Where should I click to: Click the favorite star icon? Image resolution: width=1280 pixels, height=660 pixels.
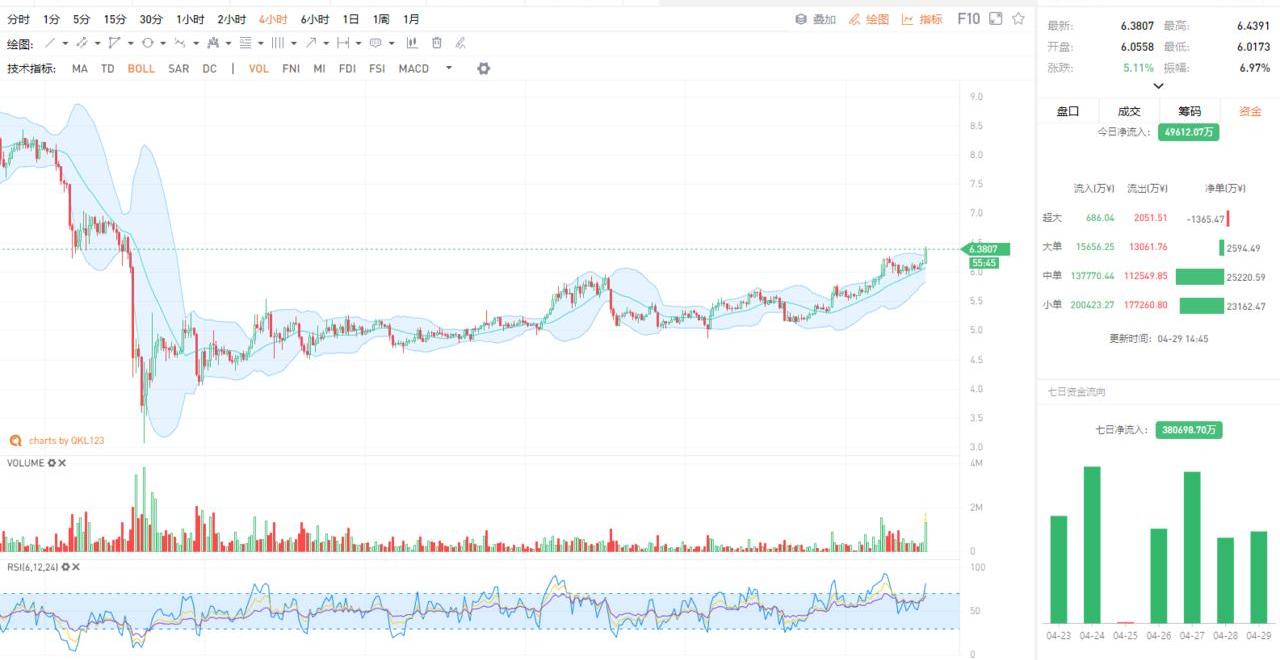[1018, 19]
